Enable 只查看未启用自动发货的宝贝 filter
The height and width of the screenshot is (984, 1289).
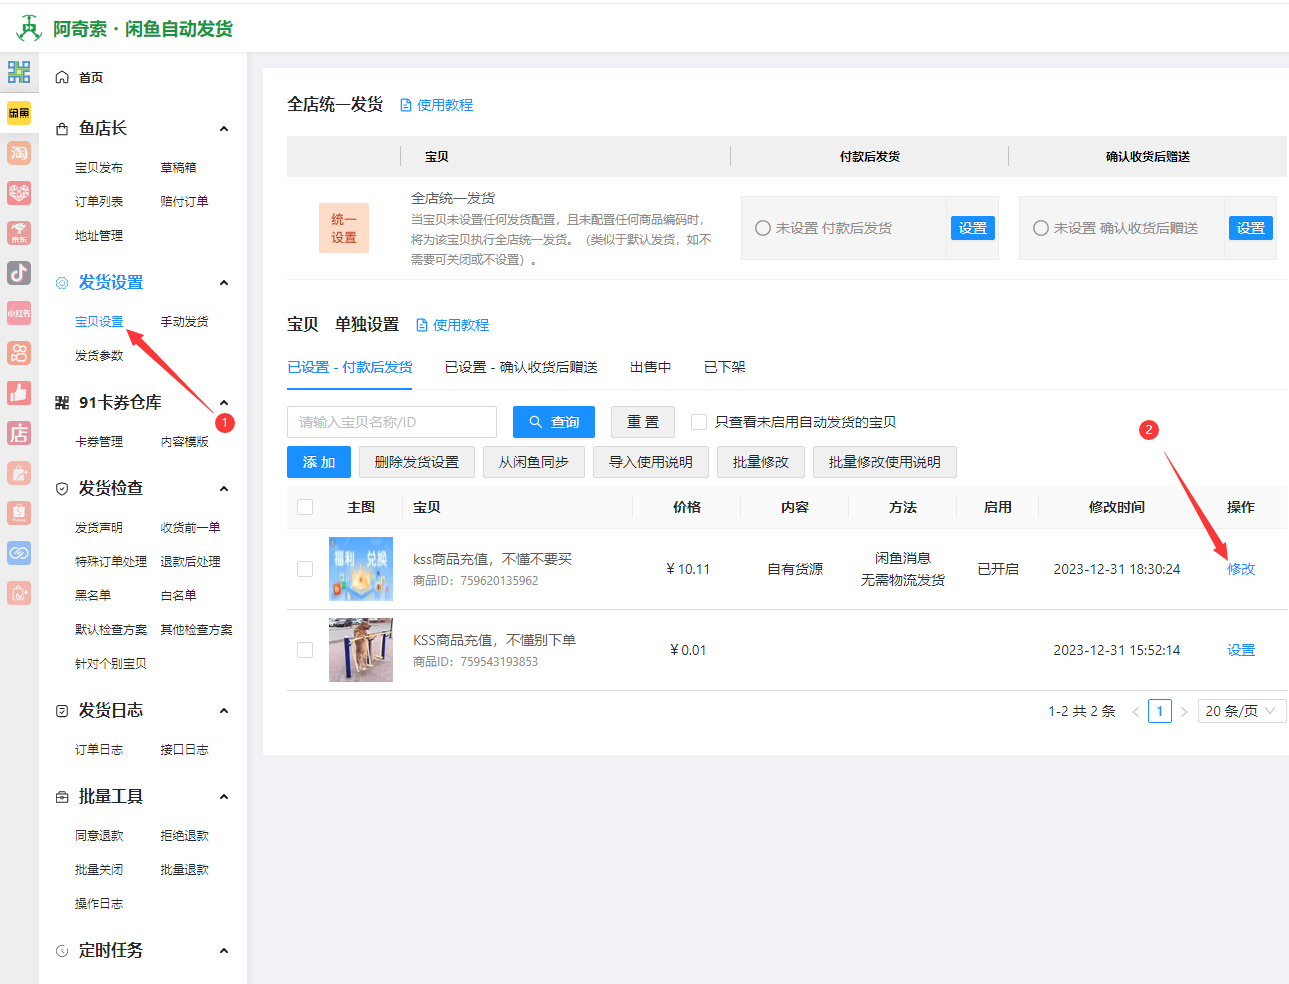tap(698, 421)
